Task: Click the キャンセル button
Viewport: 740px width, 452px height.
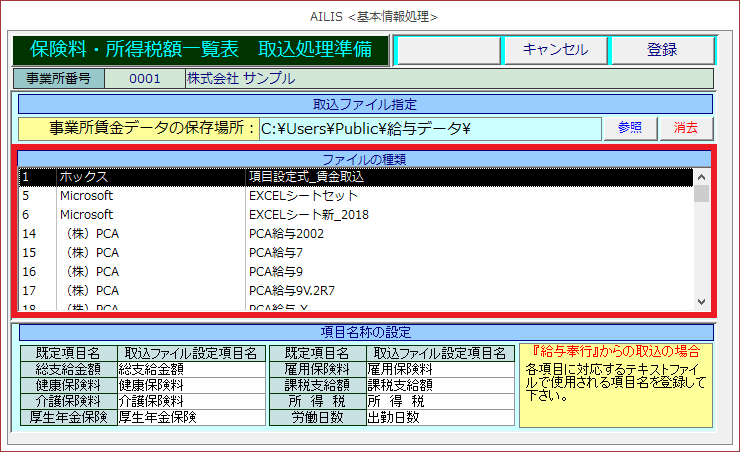Action: pyautogui.click(x=555, y=50)
